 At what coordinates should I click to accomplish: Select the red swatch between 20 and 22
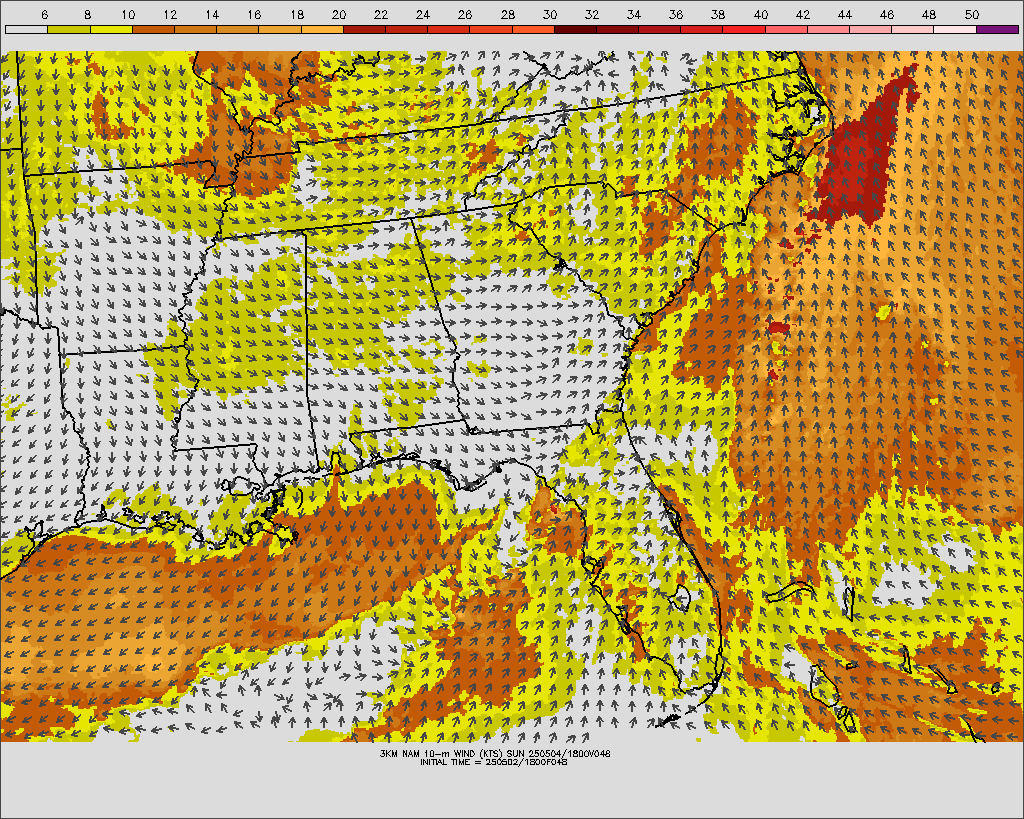364,29
